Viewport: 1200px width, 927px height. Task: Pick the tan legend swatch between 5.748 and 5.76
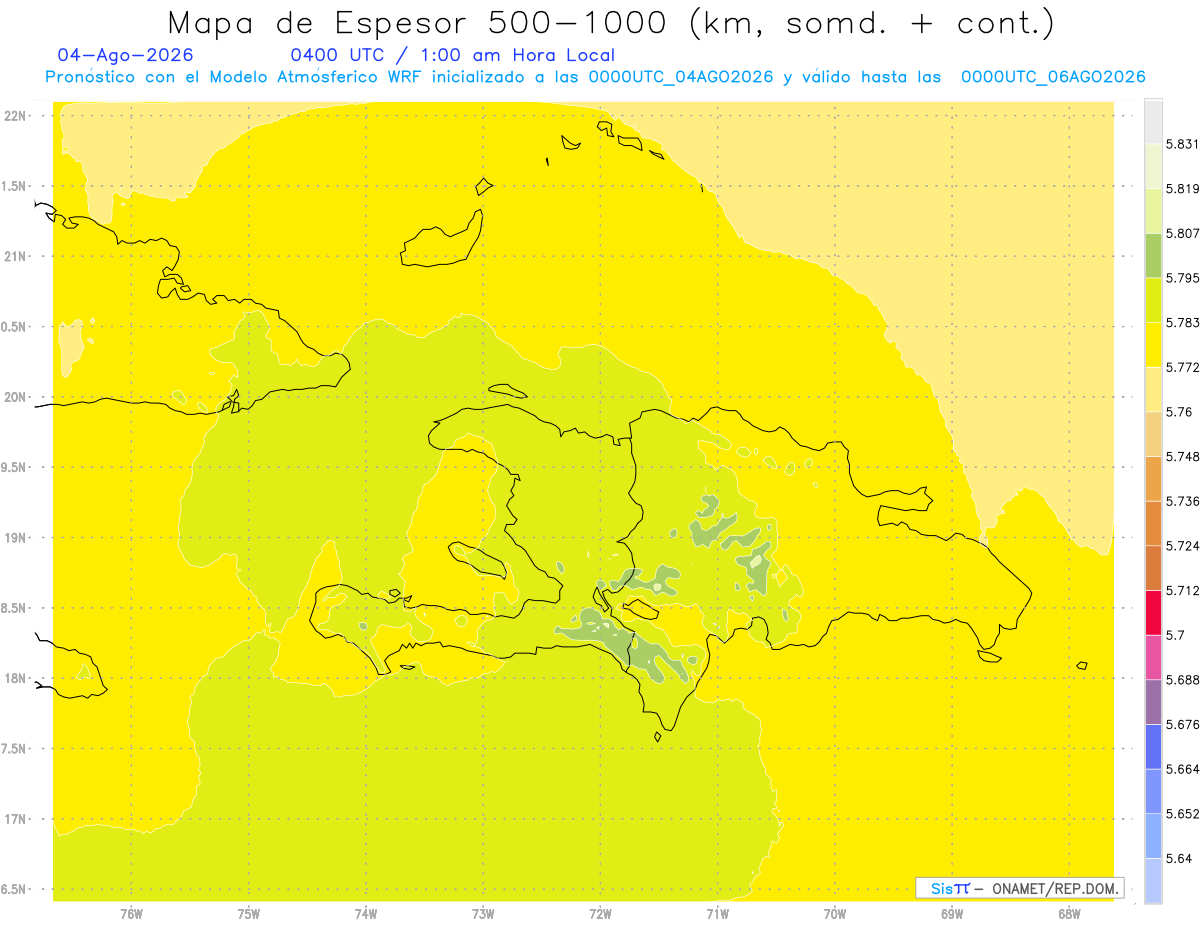click(x=1153, y=434)
